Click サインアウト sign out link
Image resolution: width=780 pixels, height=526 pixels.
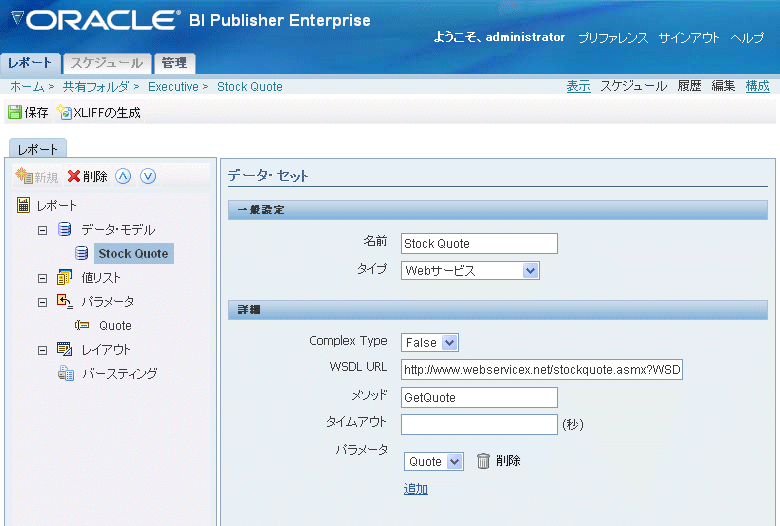point(689,38)
